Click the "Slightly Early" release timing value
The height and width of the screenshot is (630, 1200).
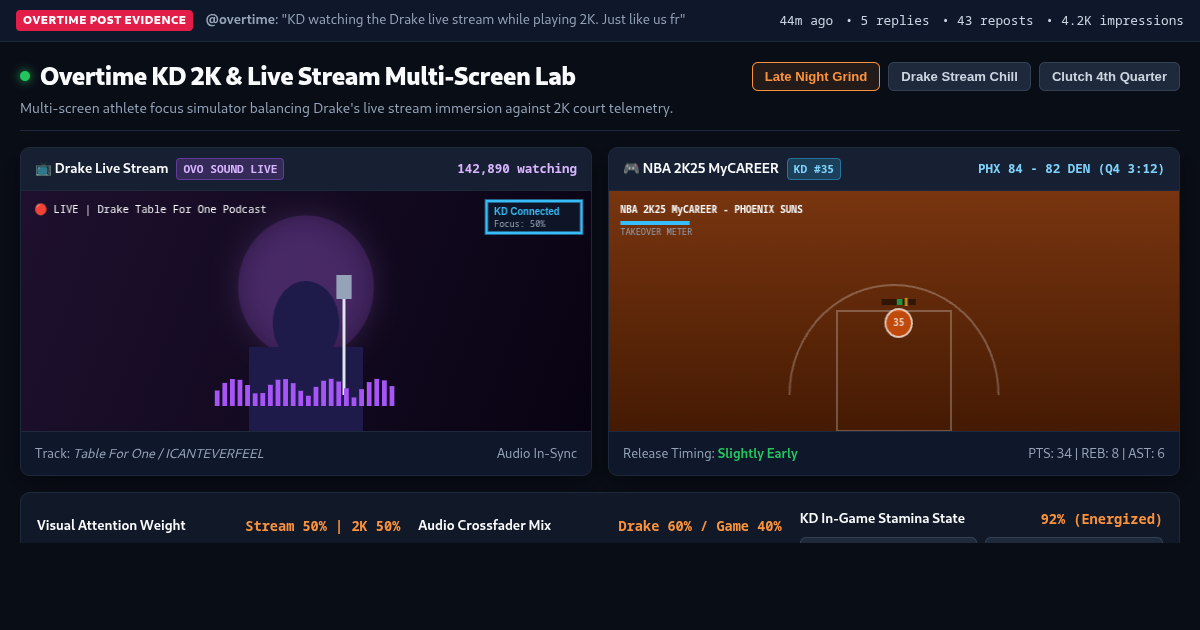point(758,453)
